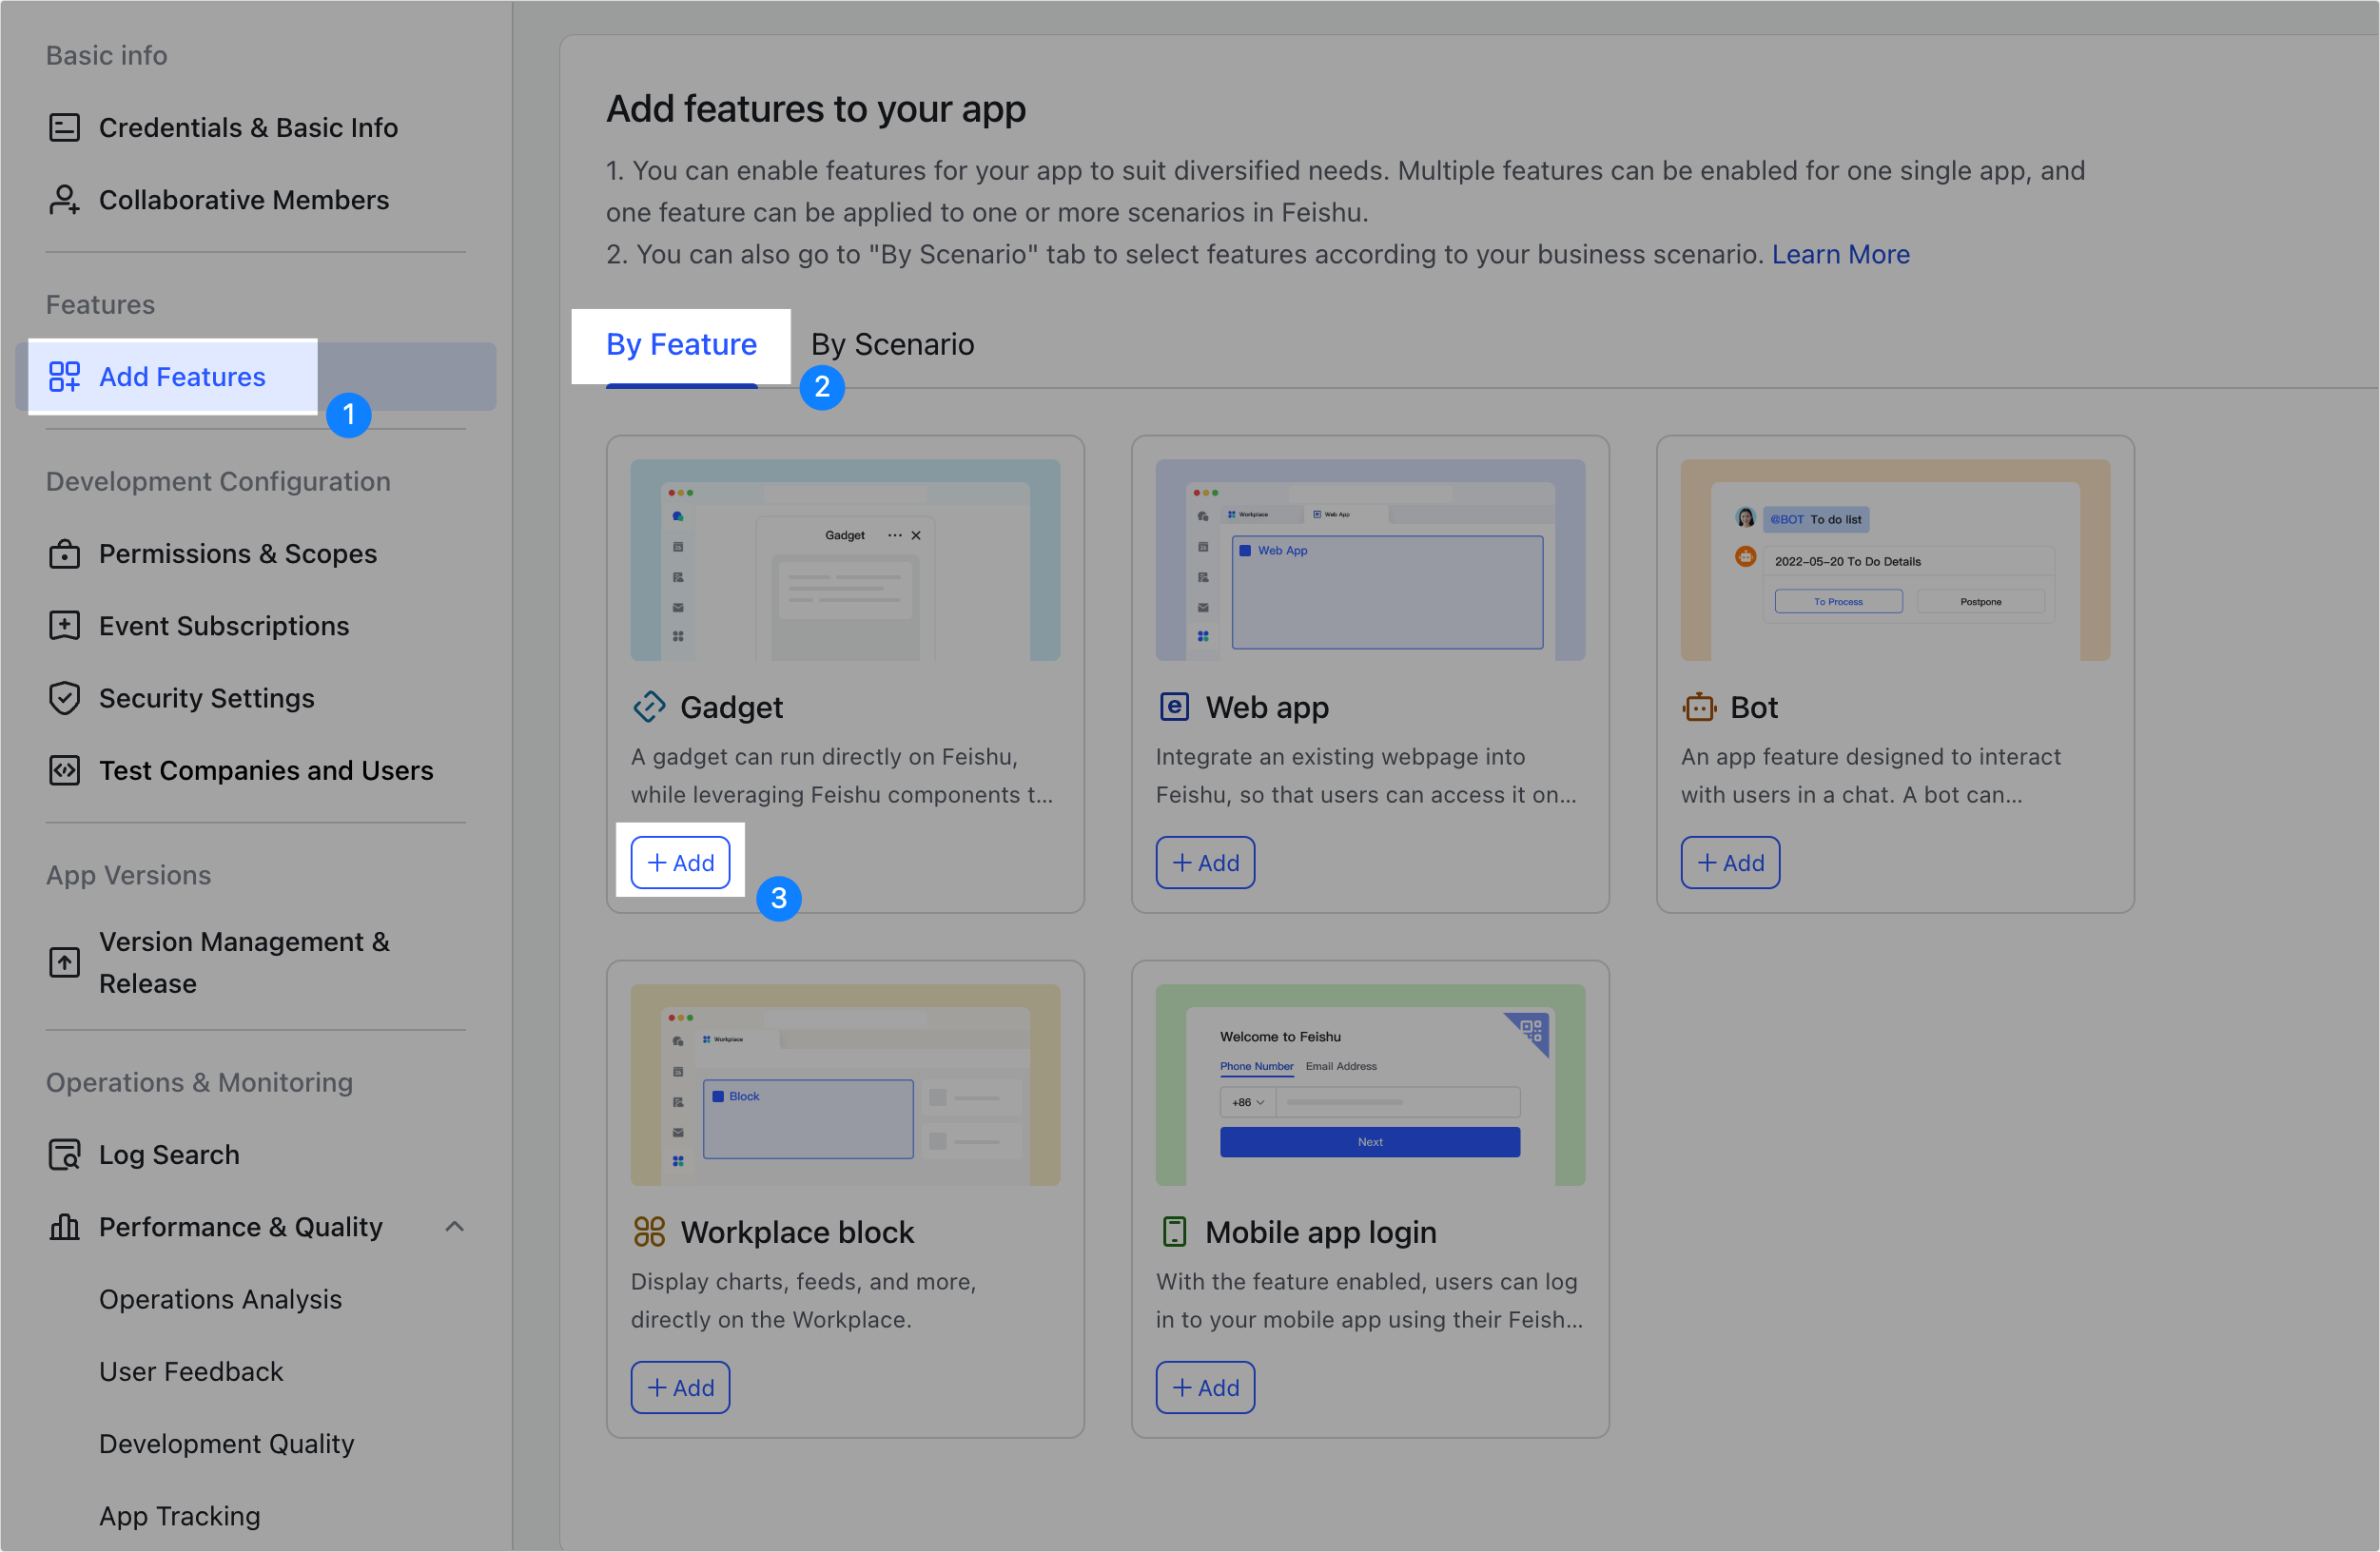Image resolution: width=2380 pixels, height=1552 pixels.
Task: Click the Performance & Quality chart icon
Action: 64,1227
